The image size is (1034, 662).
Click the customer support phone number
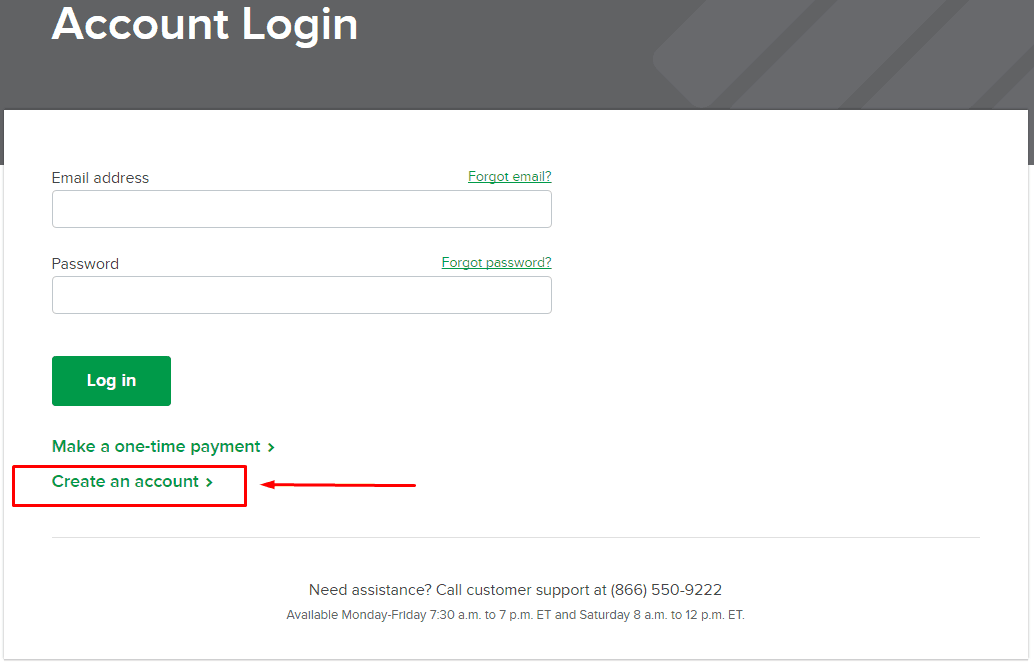tap(664, 589)
